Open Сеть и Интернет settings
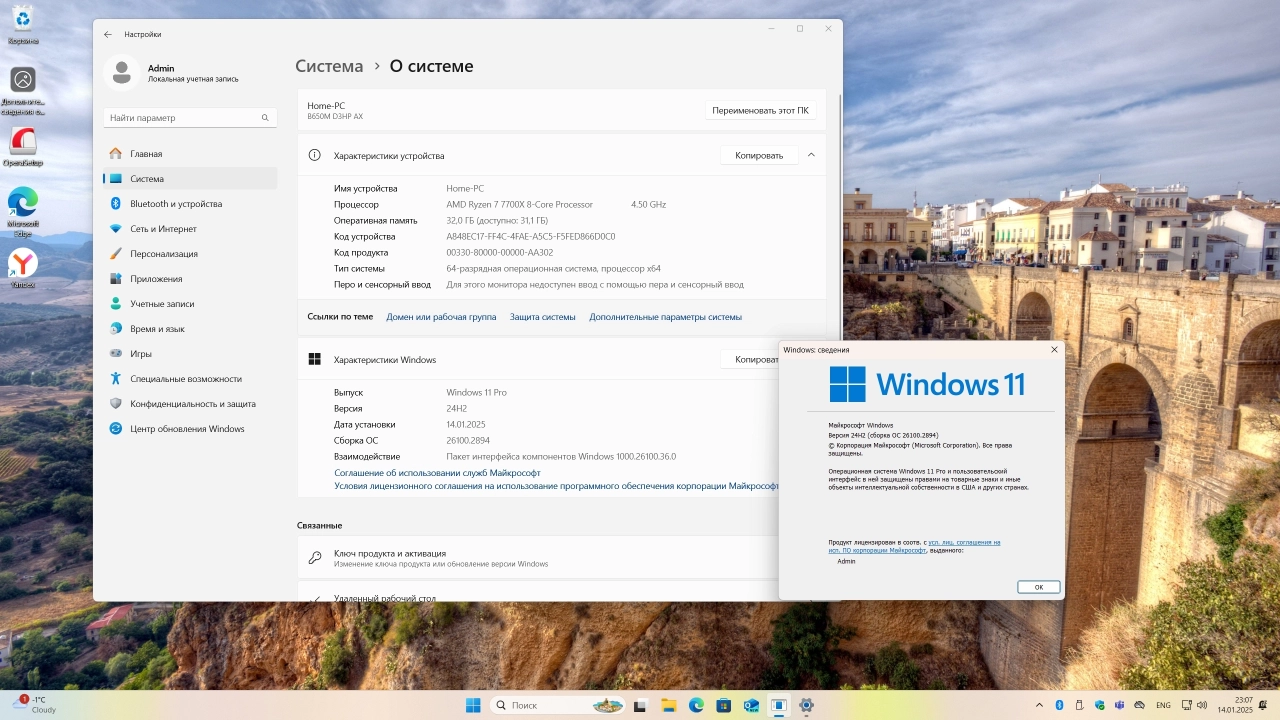This screenshot has width=1280, height=720. point(190,229)
